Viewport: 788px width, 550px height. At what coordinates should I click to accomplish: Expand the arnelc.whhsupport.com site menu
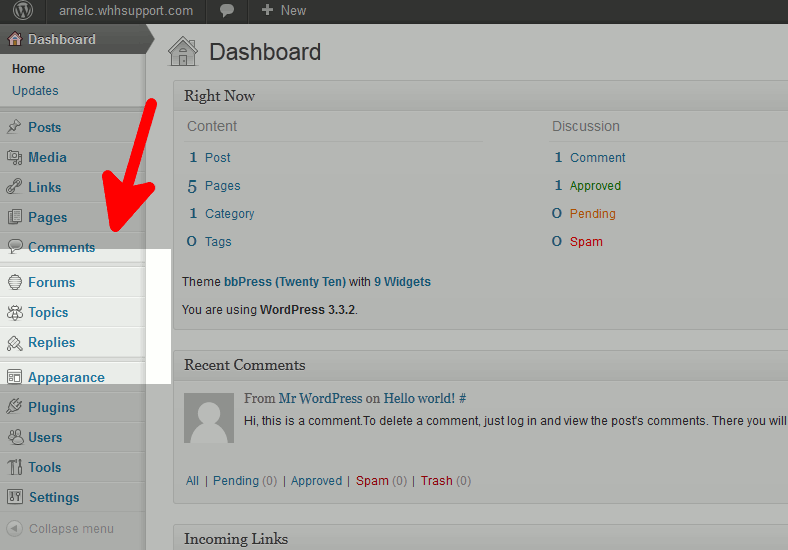pos(126,11)
